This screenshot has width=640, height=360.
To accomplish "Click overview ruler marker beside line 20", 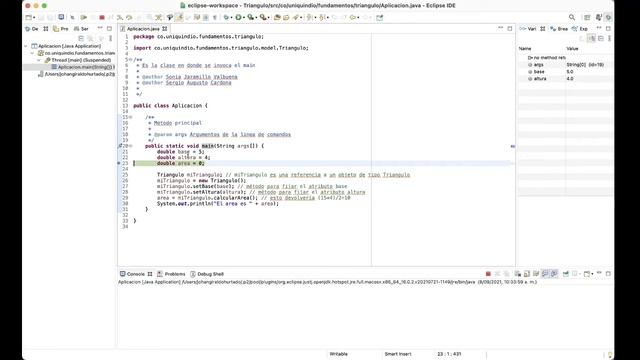I will point(513,146).
